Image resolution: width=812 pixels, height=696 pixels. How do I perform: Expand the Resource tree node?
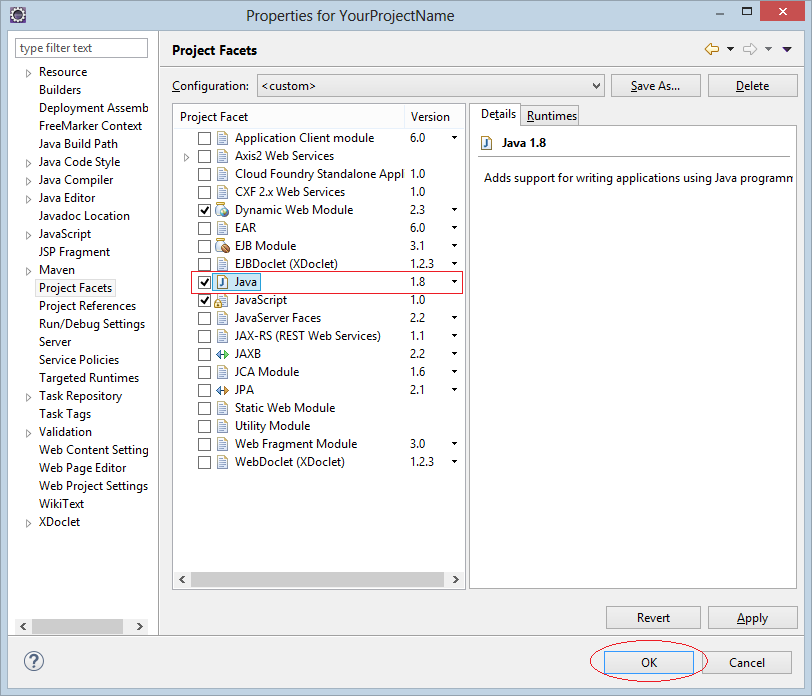coord(28,73)
